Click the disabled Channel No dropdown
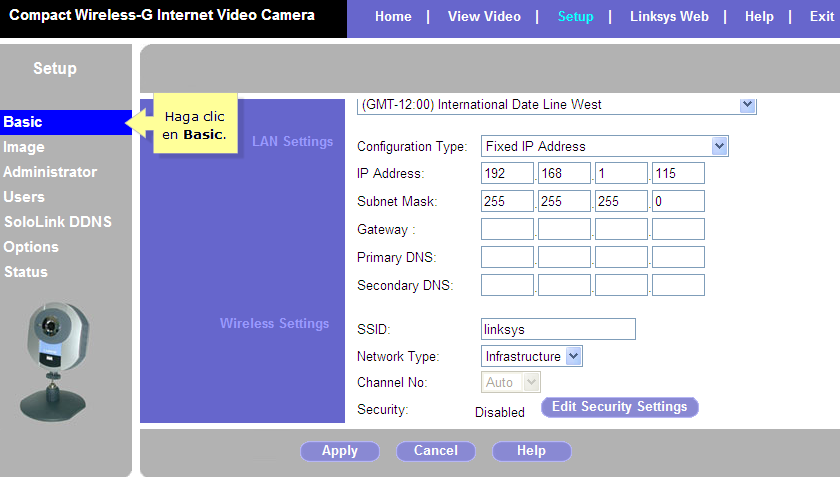Viewport: 840px width, 477px height. point(511,382)
